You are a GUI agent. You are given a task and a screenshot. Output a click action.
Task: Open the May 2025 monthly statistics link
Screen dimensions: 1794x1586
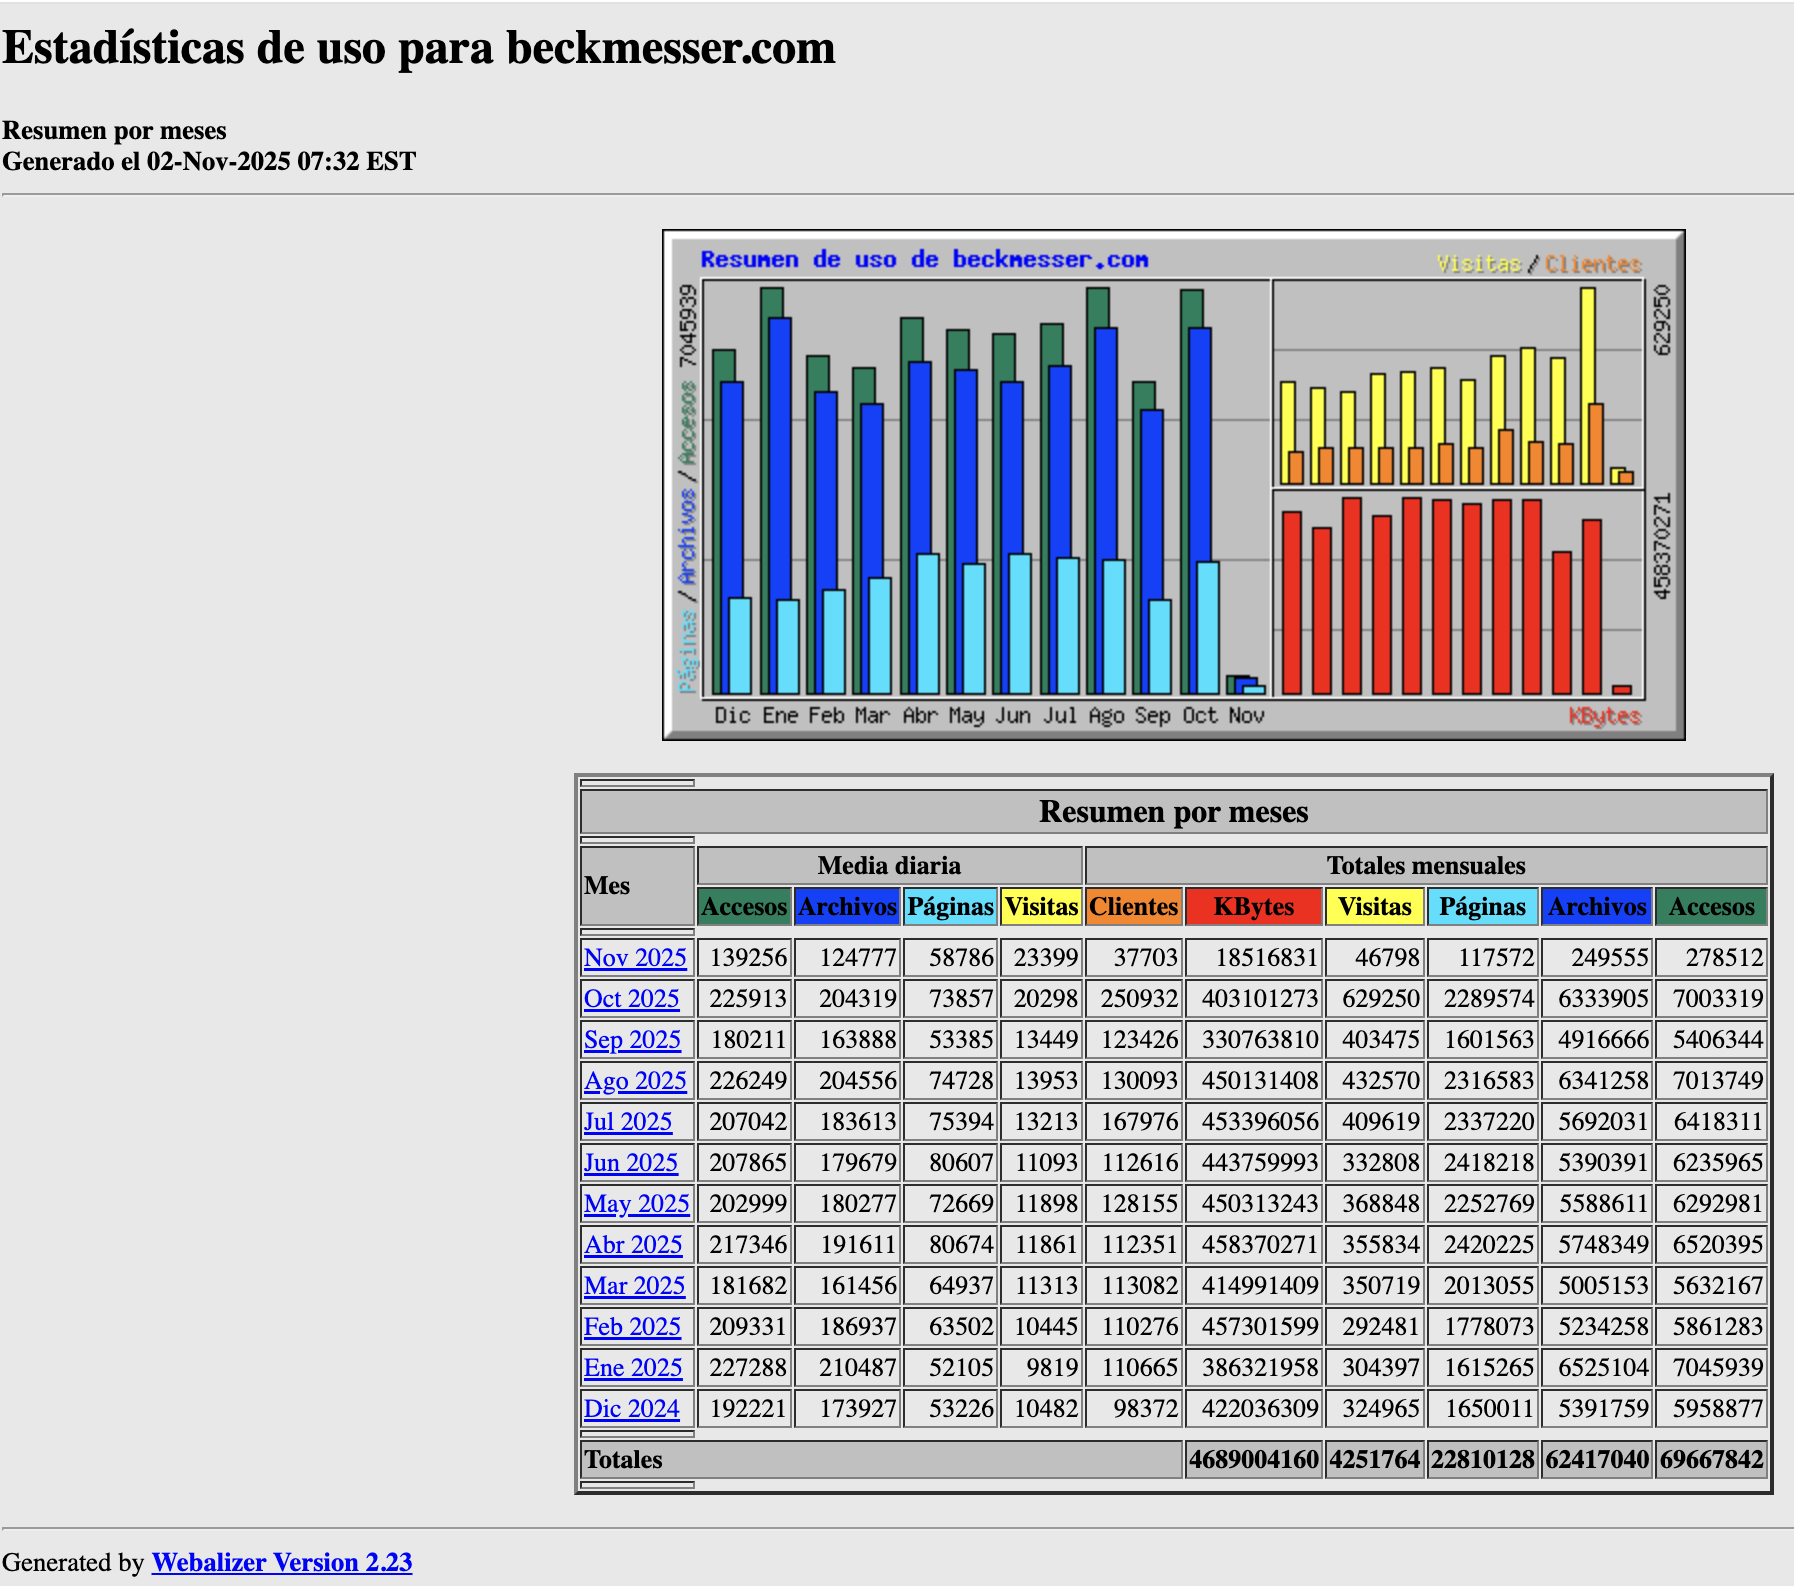636,1203
